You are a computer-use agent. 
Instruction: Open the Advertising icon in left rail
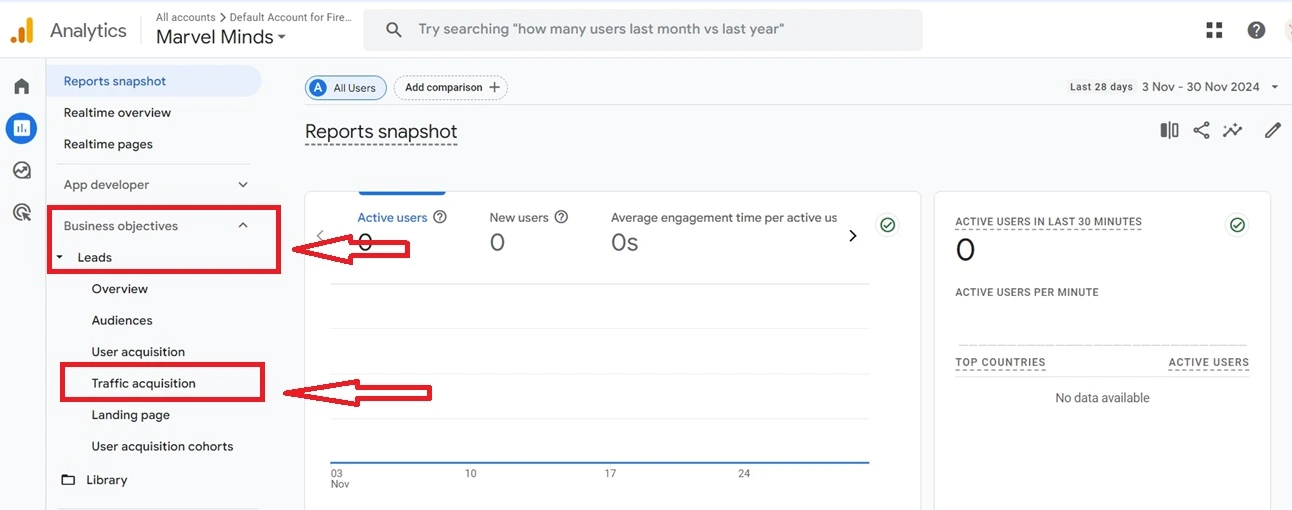click(21, 212)
